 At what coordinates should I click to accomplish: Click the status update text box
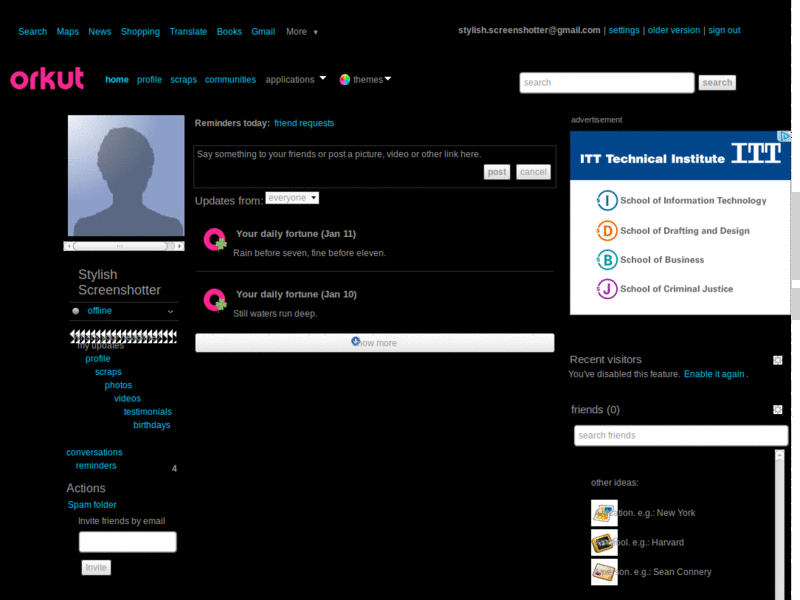tap(374, 166)
